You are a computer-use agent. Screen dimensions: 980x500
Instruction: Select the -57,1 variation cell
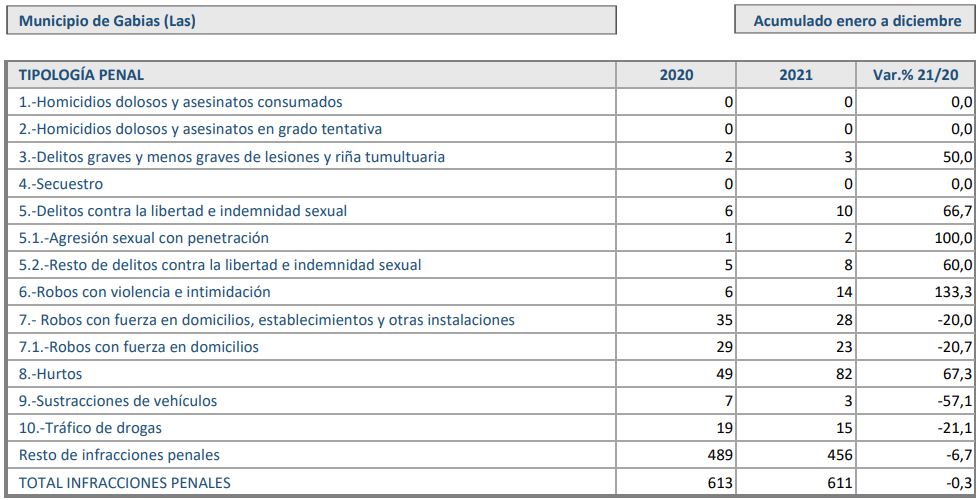pyautogui.click(x=952, y=401)
